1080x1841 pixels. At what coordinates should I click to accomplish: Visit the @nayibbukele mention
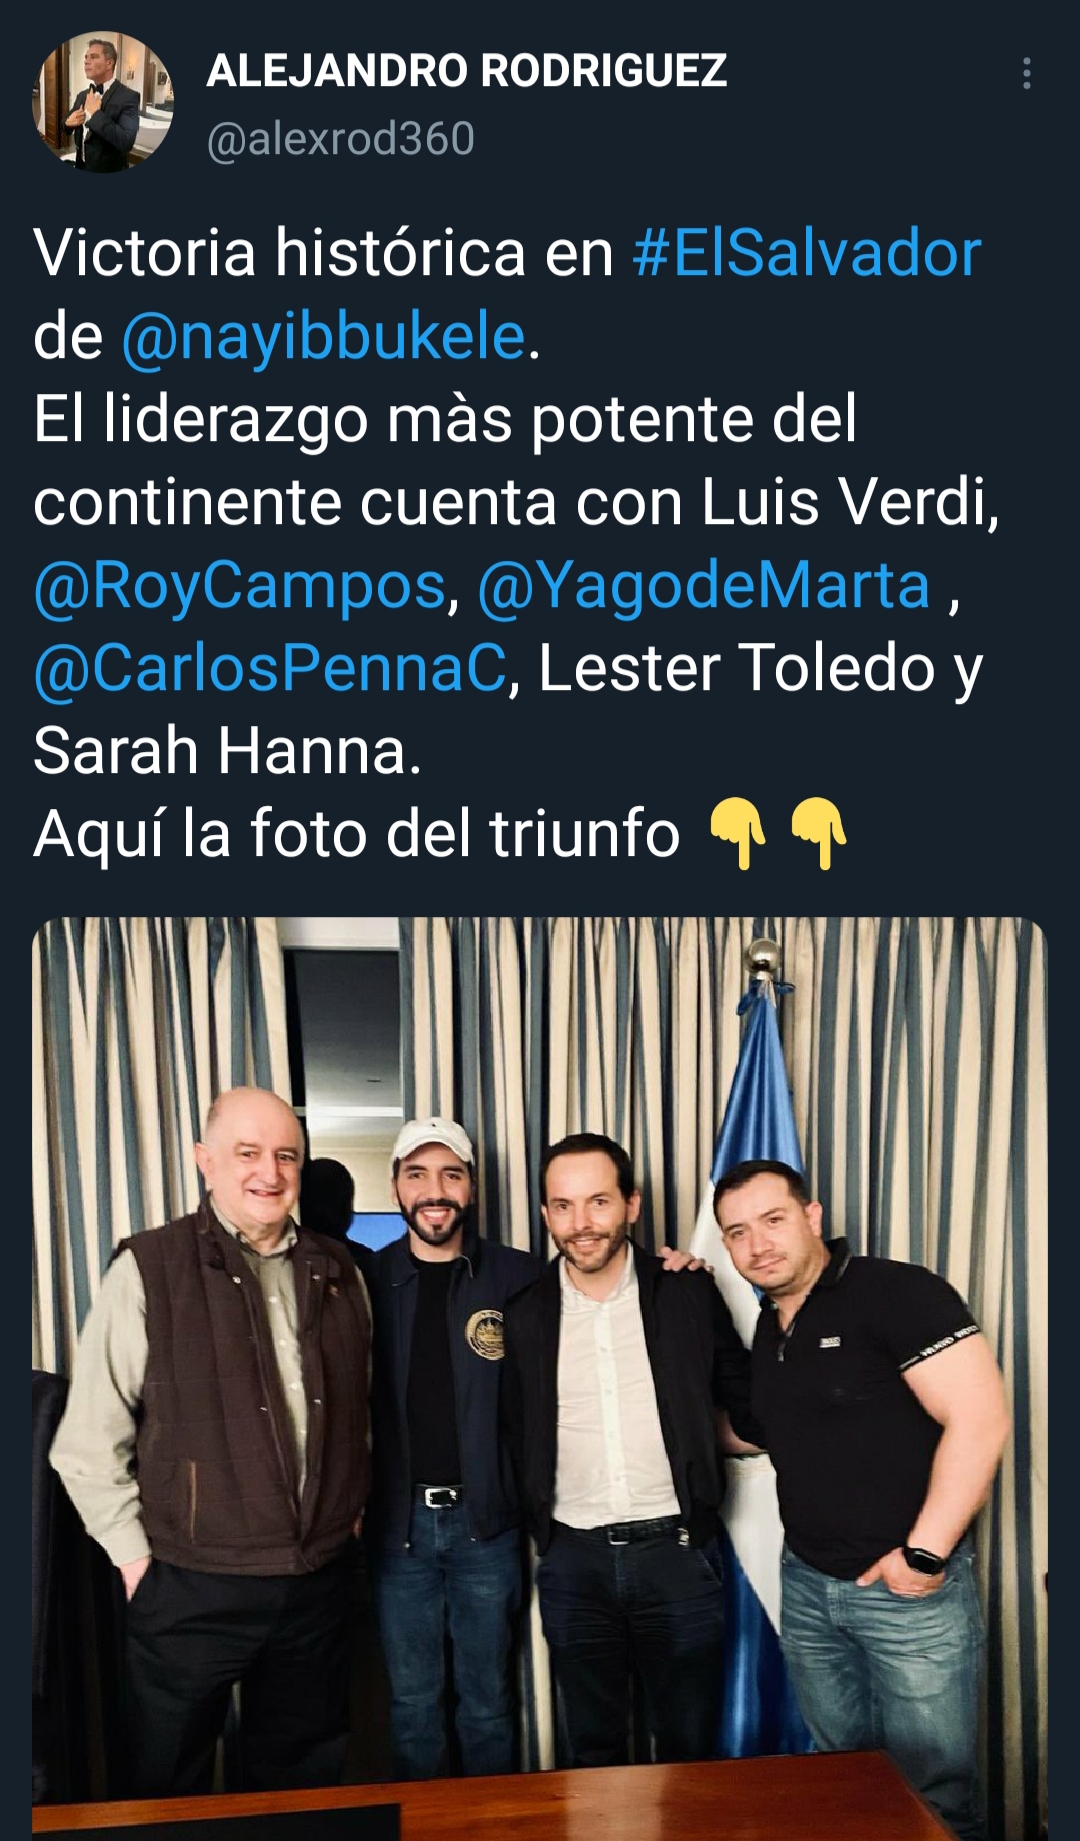[324, 336]
